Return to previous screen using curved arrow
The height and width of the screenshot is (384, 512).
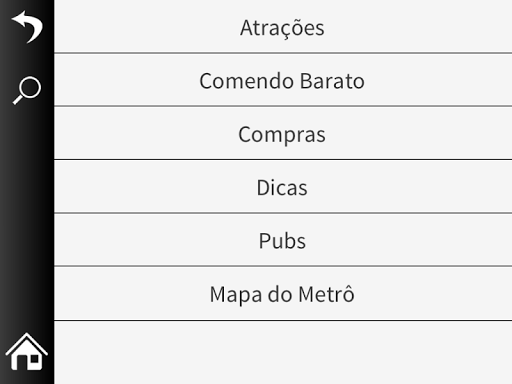tap(27, 27)
